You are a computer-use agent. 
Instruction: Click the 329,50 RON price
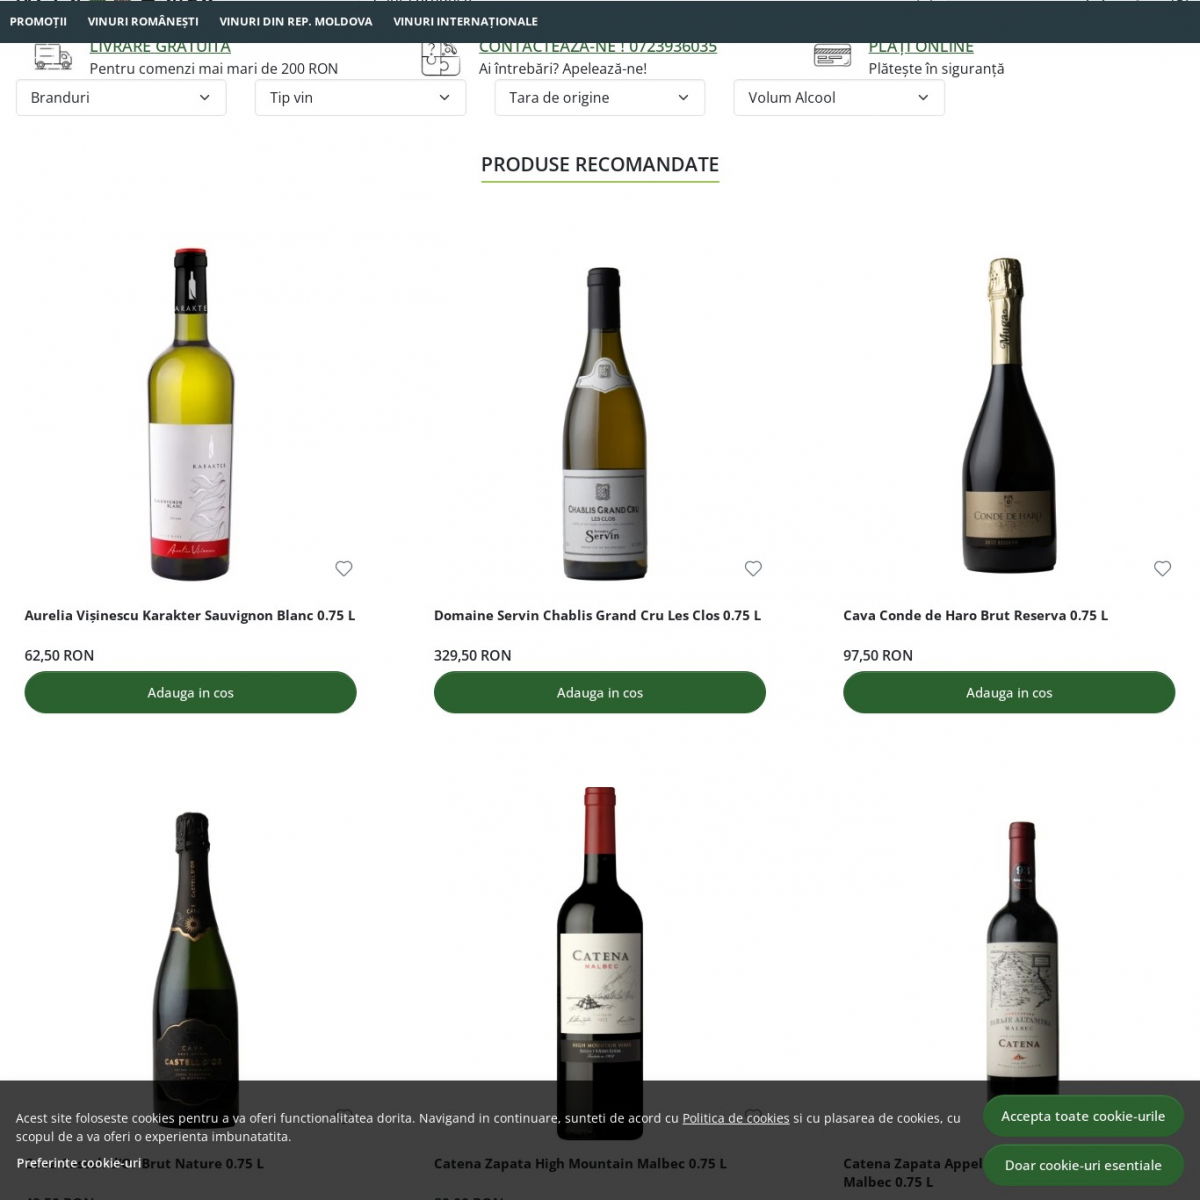[472, 655]
